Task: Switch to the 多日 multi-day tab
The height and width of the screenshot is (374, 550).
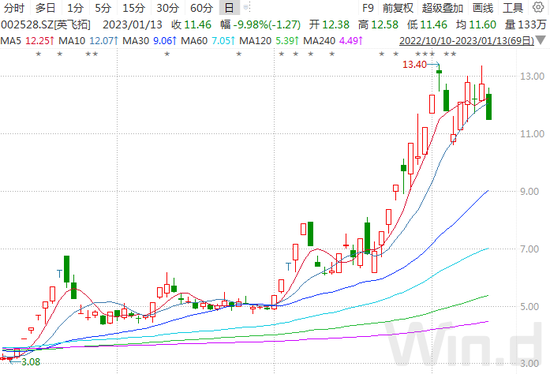Action: [46, 8]
